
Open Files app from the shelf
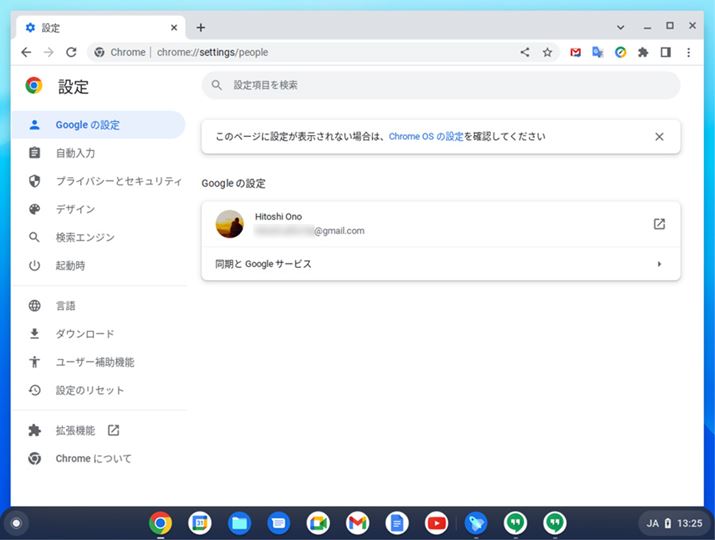pyautogui.click(x=239, y=523)
